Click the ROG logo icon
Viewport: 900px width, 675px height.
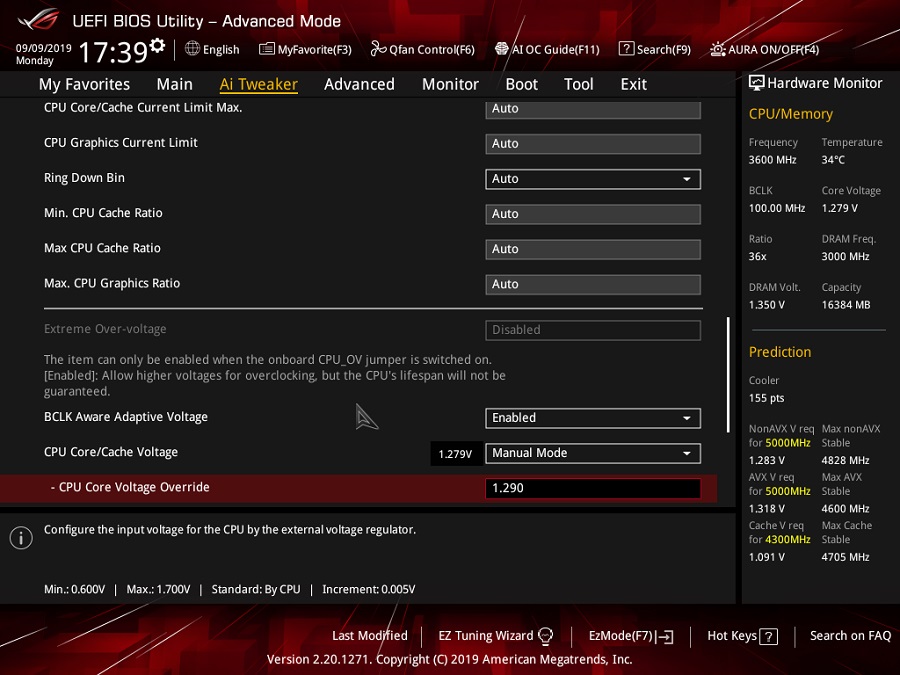(38, 19)
